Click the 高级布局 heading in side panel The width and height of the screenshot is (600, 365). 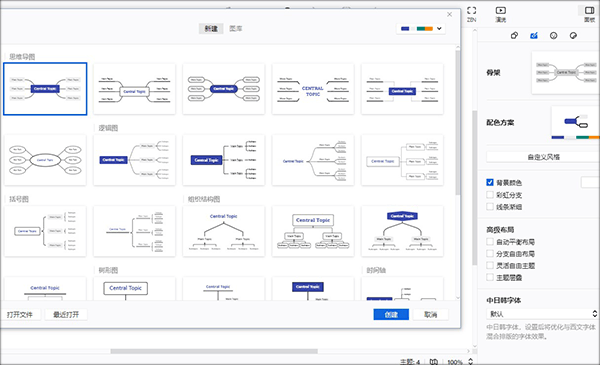pyautogui.click(x=500, y=230)
